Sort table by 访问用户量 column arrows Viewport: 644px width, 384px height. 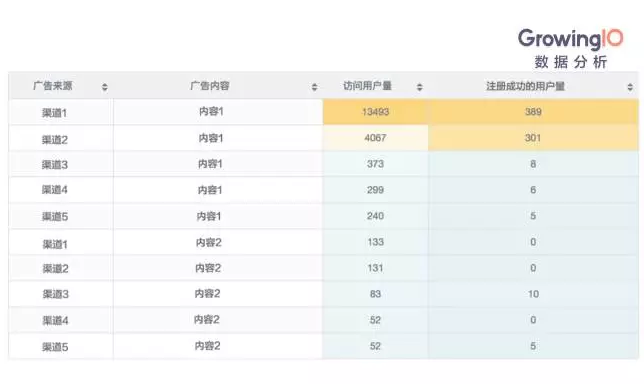(419, 87)
